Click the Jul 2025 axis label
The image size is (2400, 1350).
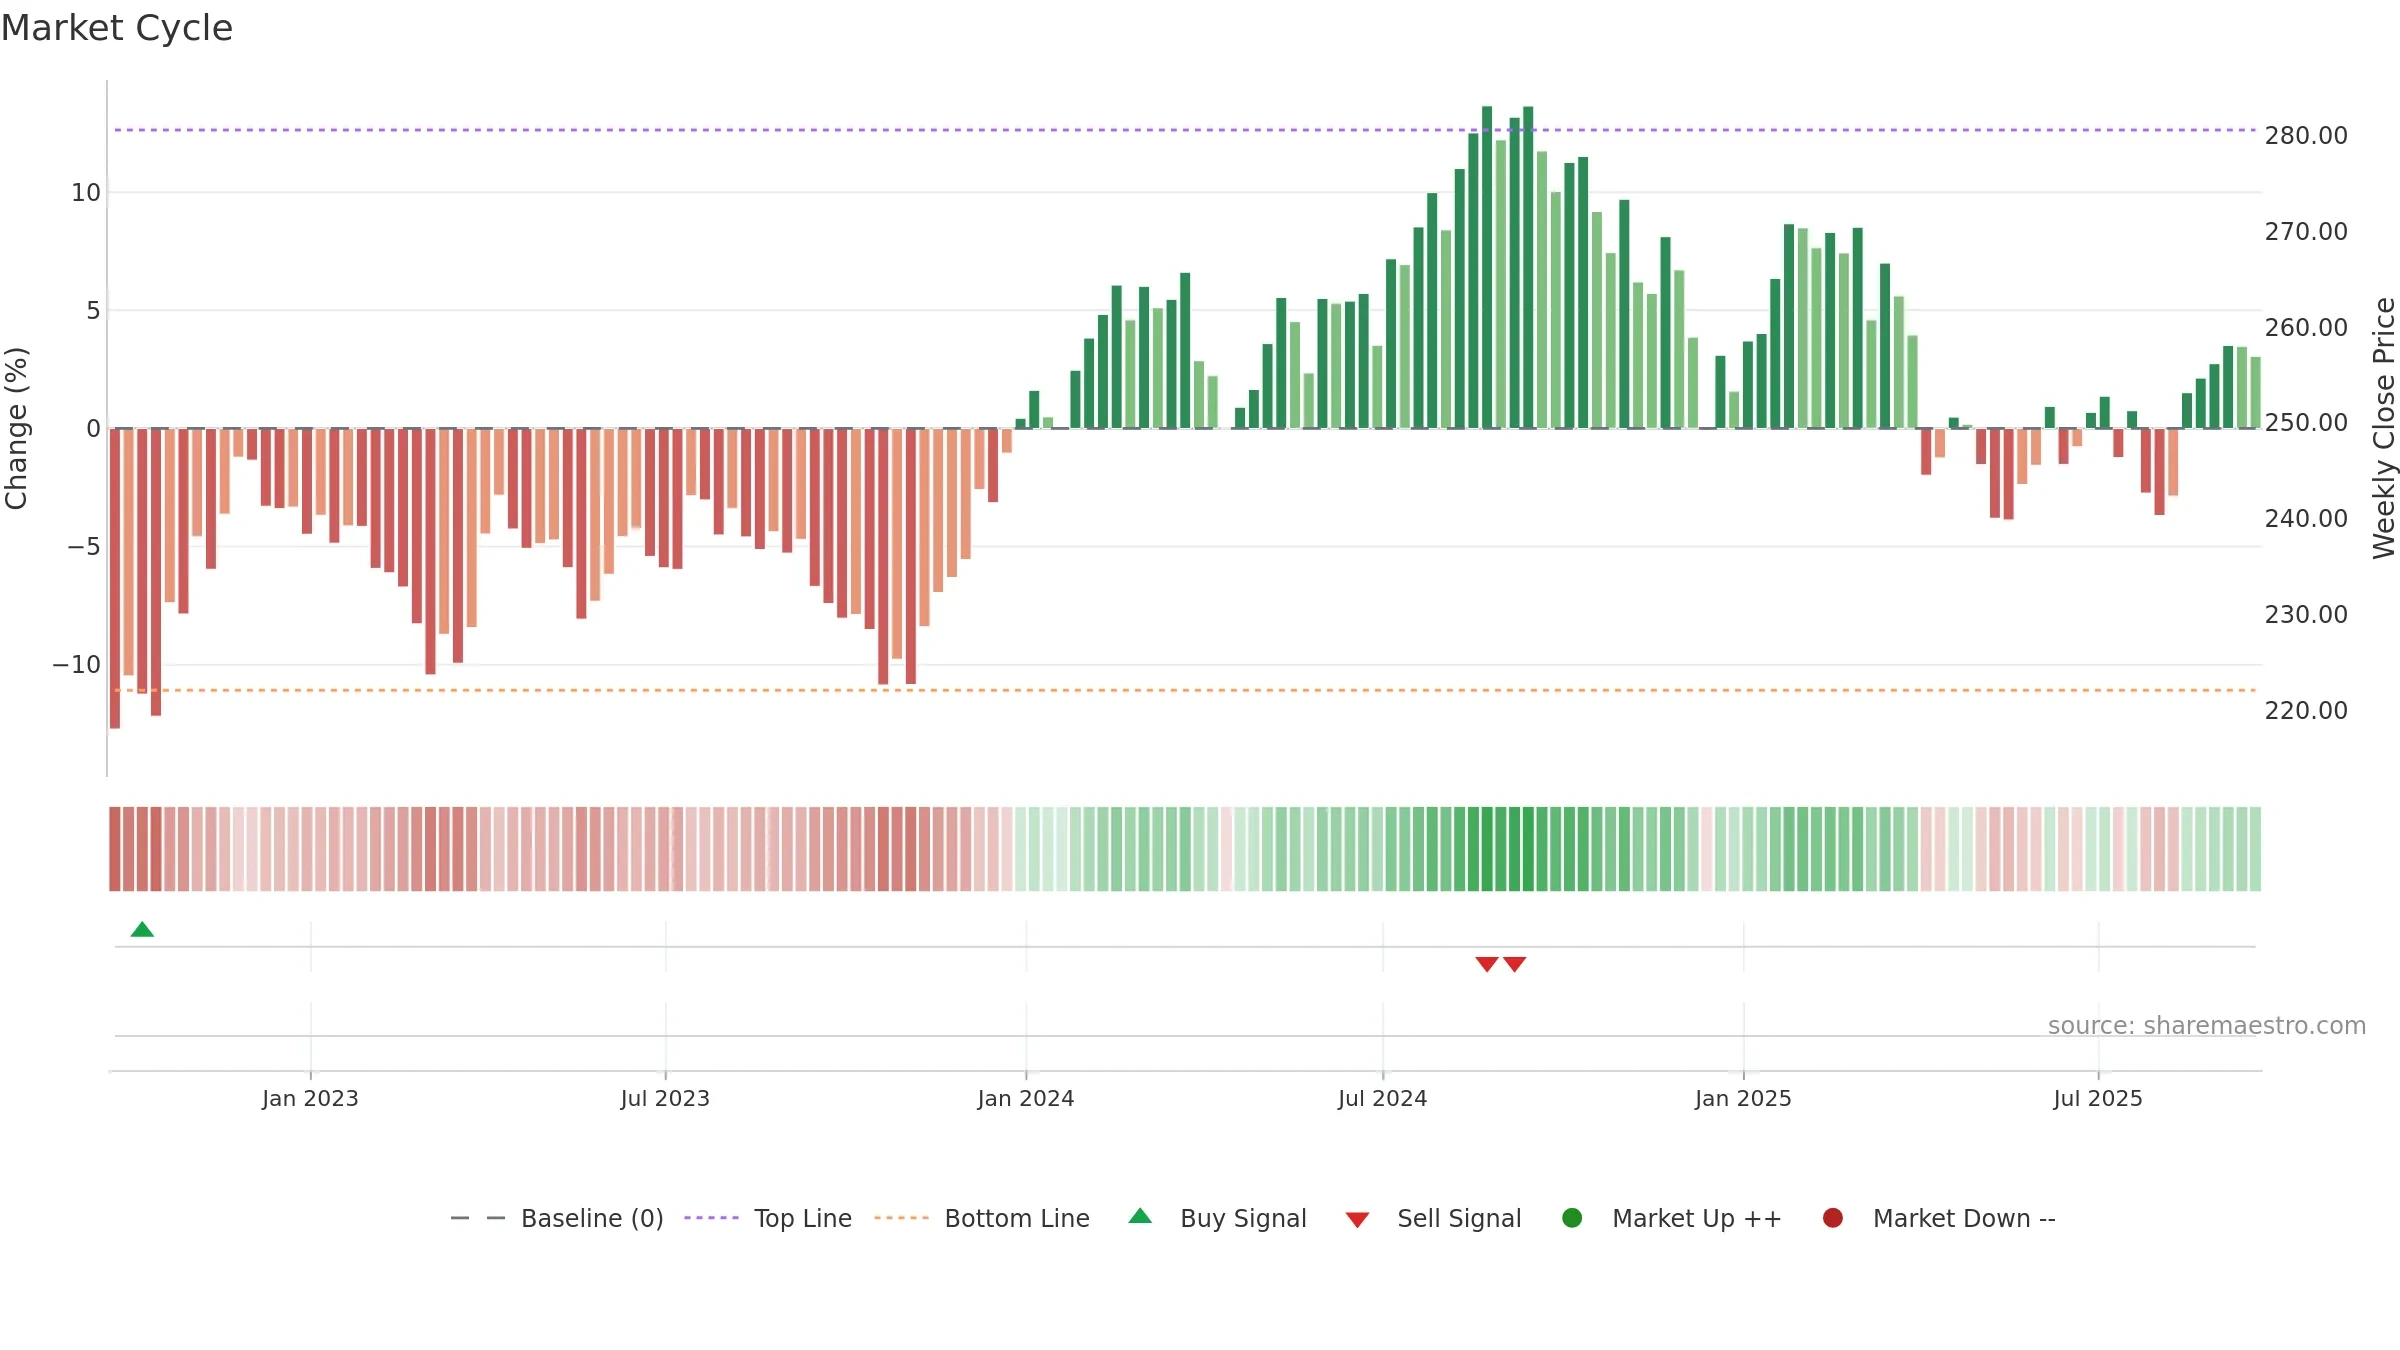tap(2098, 1098)
